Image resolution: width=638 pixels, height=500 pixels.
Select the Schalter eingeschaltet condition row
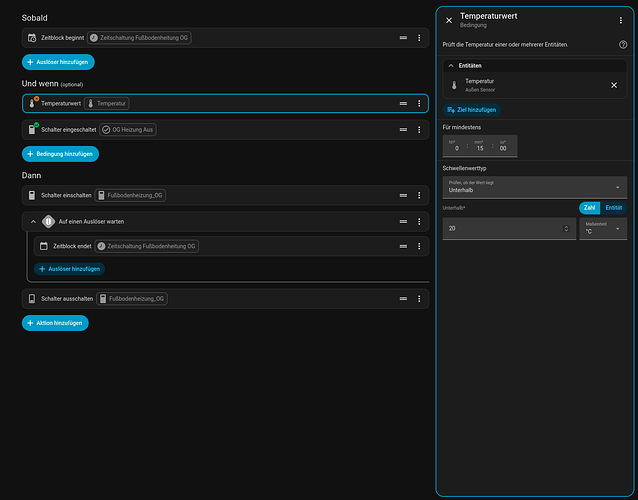click(225, 130)
